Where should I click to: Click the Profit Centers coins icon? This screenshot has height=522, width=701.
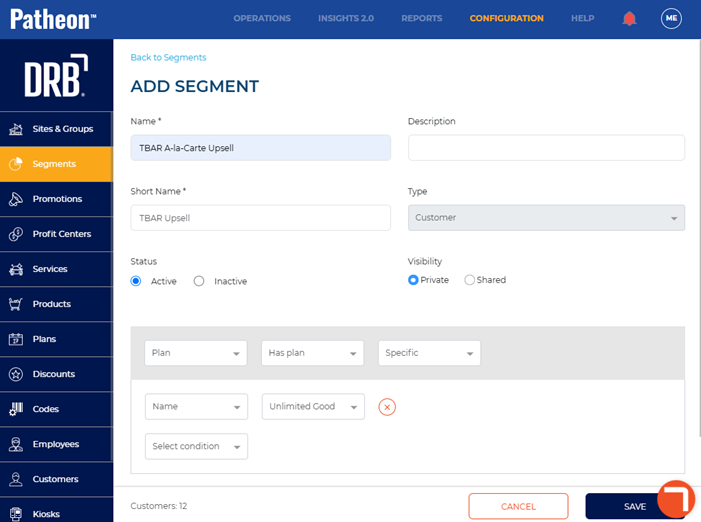click(16, 234)
